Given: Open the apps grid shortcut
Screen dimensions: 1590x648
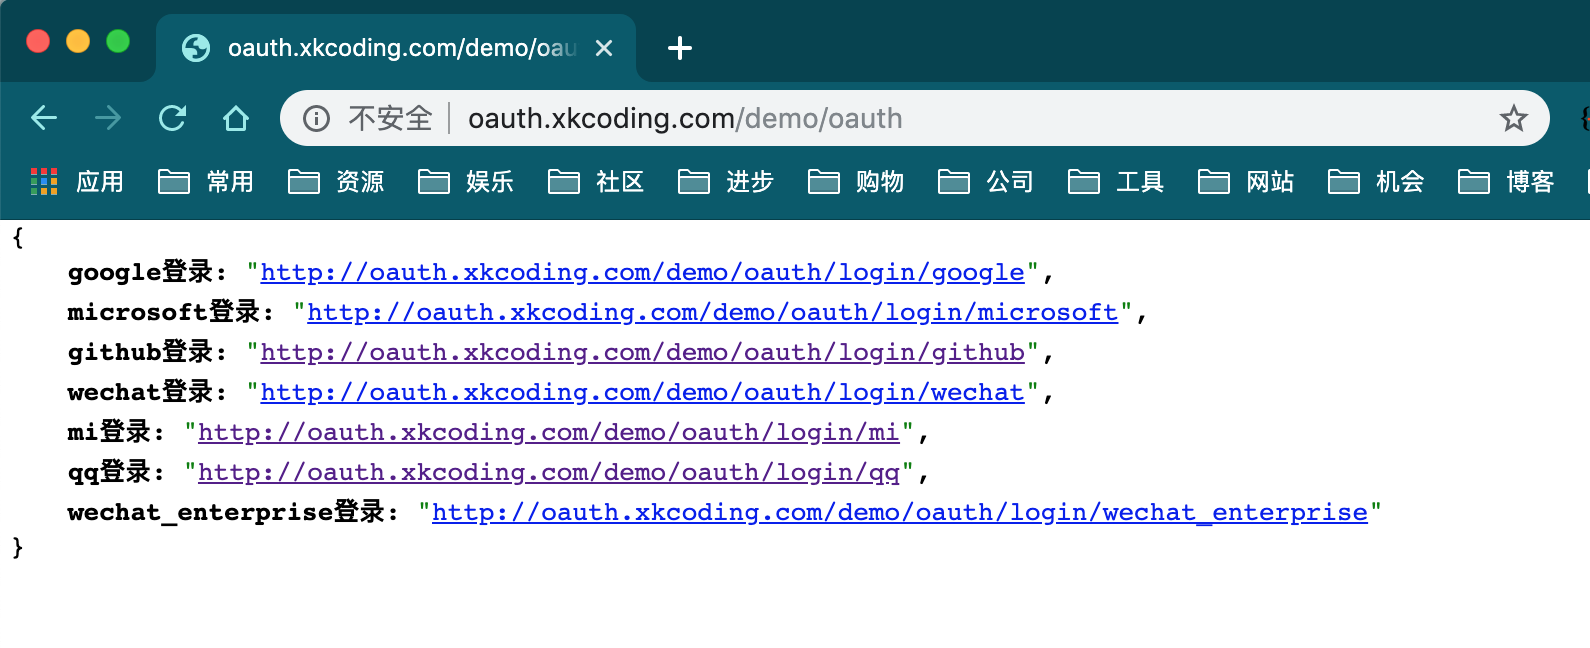Looking at the screenshot, I should pos(44,181).
